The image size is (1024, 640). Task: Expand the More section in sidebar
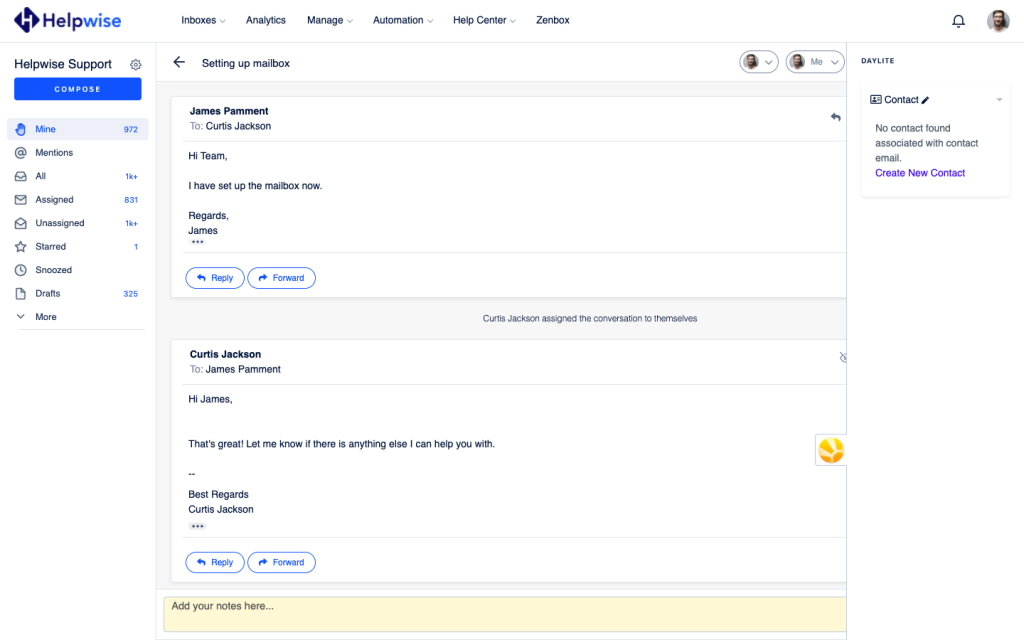click(46, 317)
